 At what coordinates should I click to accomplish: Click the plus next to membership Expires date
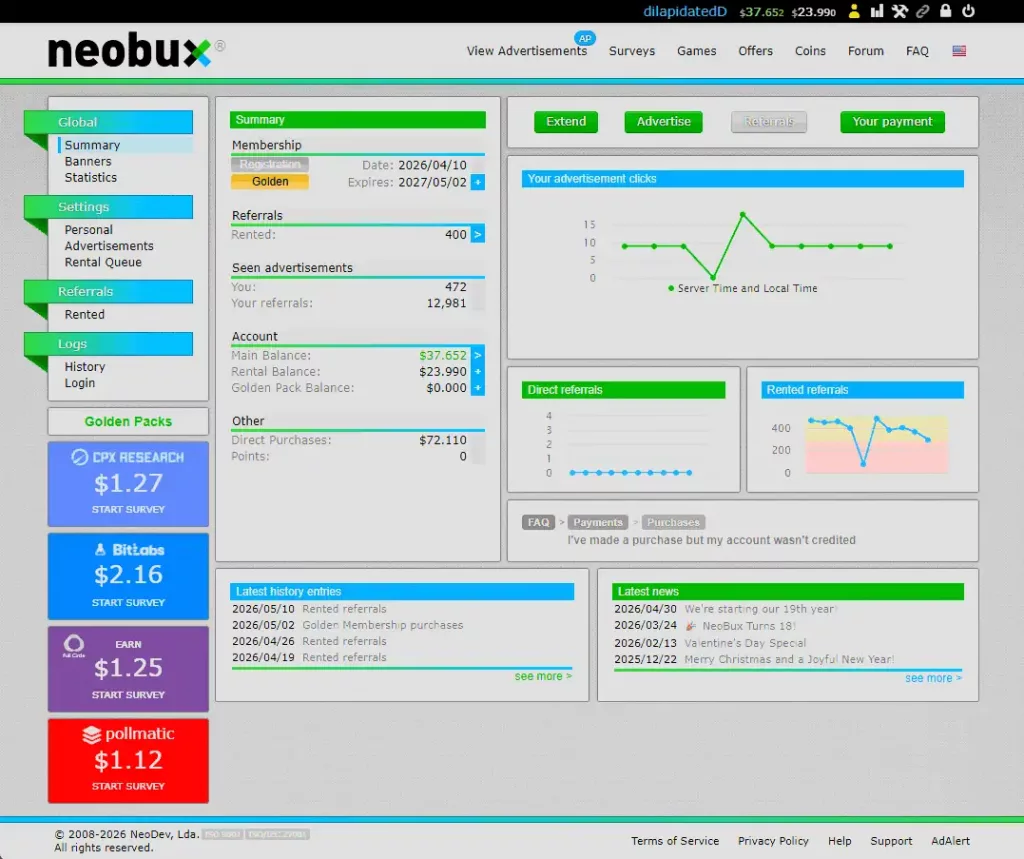477,182
